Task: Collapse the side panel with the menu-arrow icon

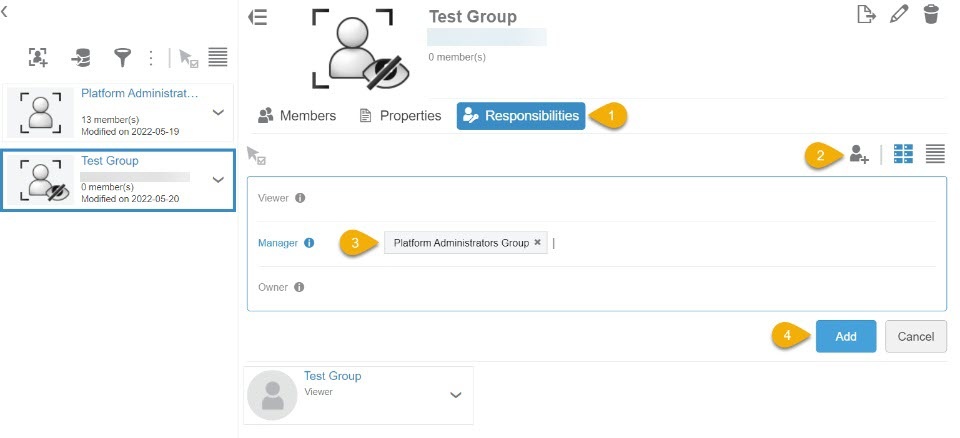Action: coord(258,17)
